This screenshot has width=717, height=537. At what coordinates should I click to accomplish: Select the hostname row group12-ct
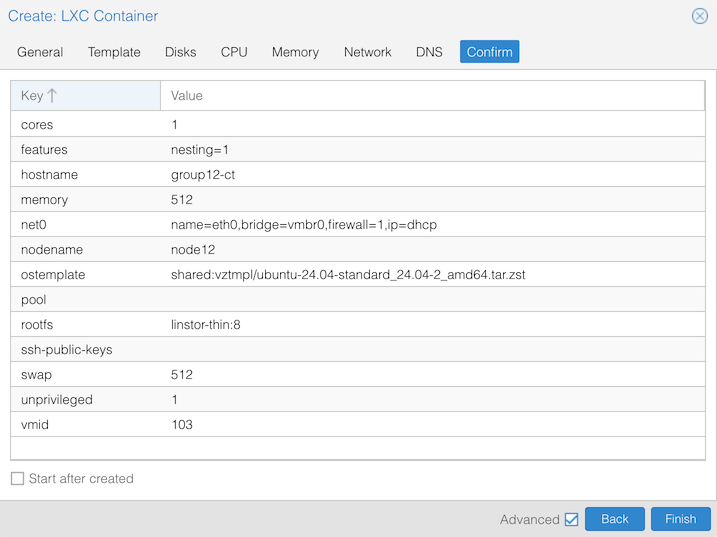point(203,175)
